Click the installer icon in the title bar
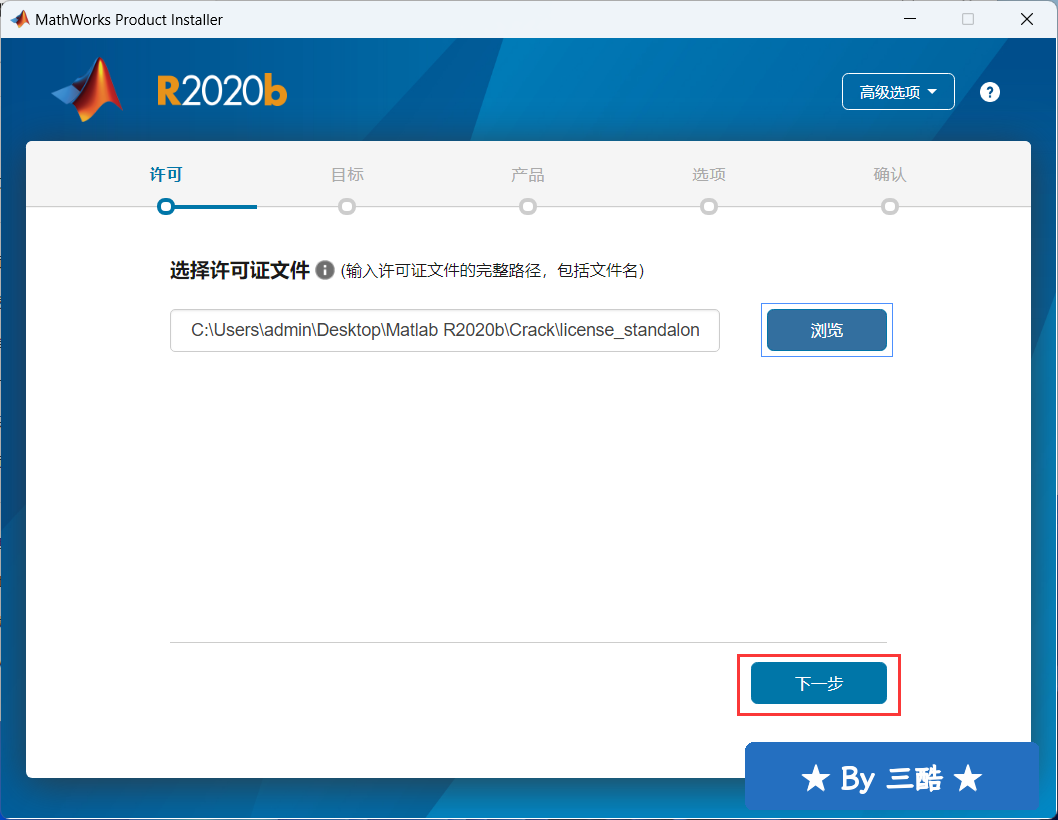The image size is (1058, 820). [x=19, y=19]
